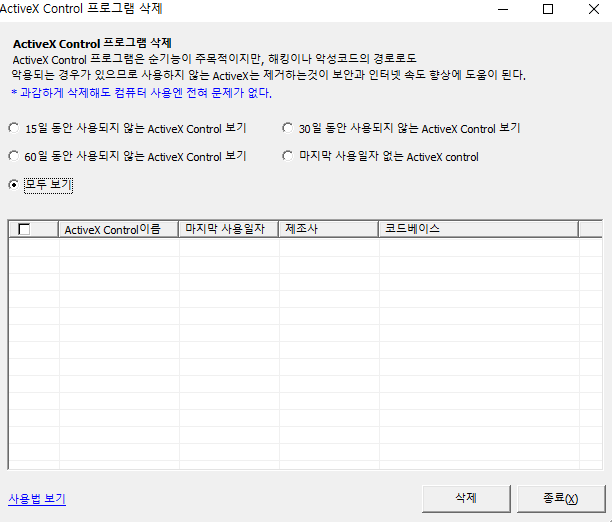Click the blue 과감하게 삭제해도 notice text

click(142, 93)
